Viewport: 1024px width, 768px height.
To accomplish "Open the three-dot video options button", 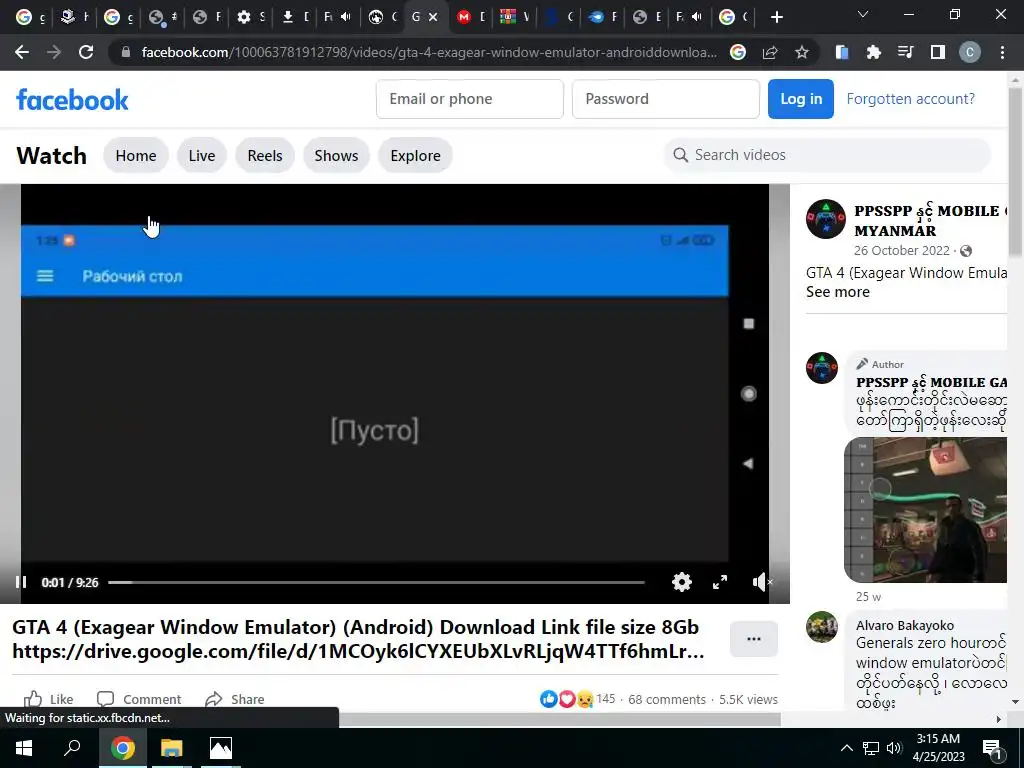I will tap(754, 639).
